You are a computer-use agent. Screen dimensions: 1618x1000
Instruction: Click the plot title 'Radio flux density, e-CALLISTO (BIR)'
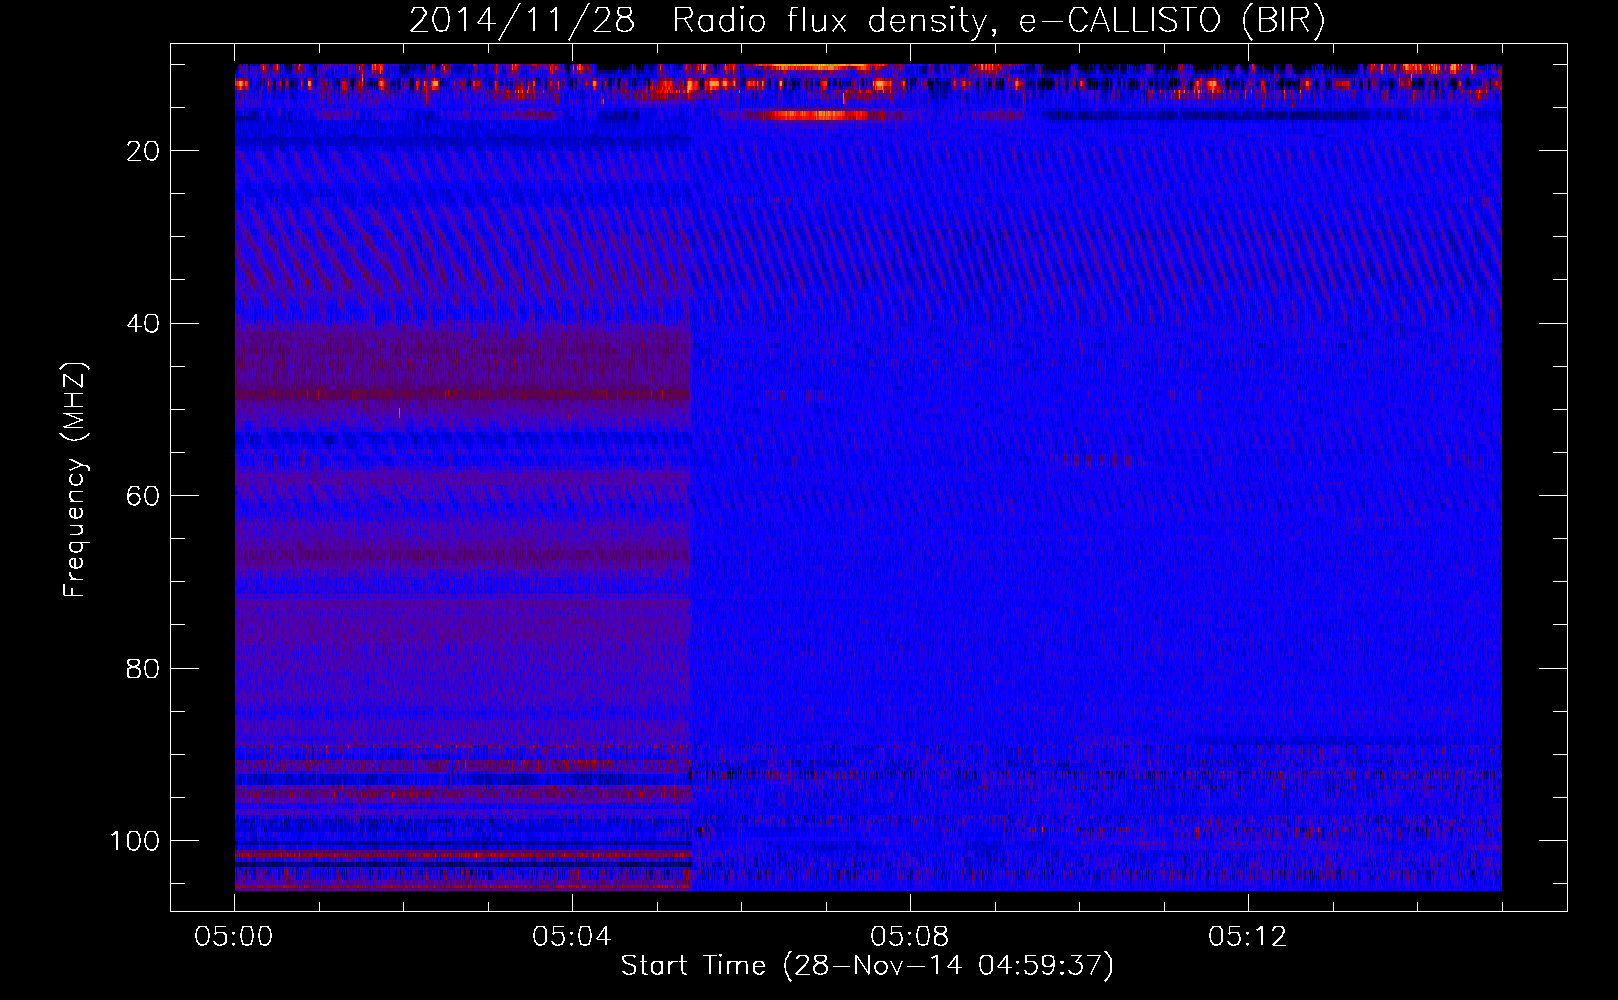click(x=998, y=20)
